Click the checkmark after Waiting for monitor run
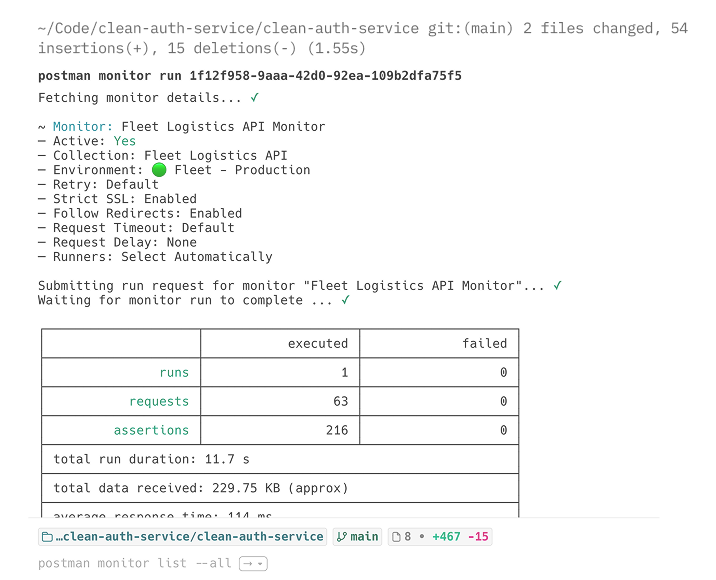 click(x=345, y=300)
